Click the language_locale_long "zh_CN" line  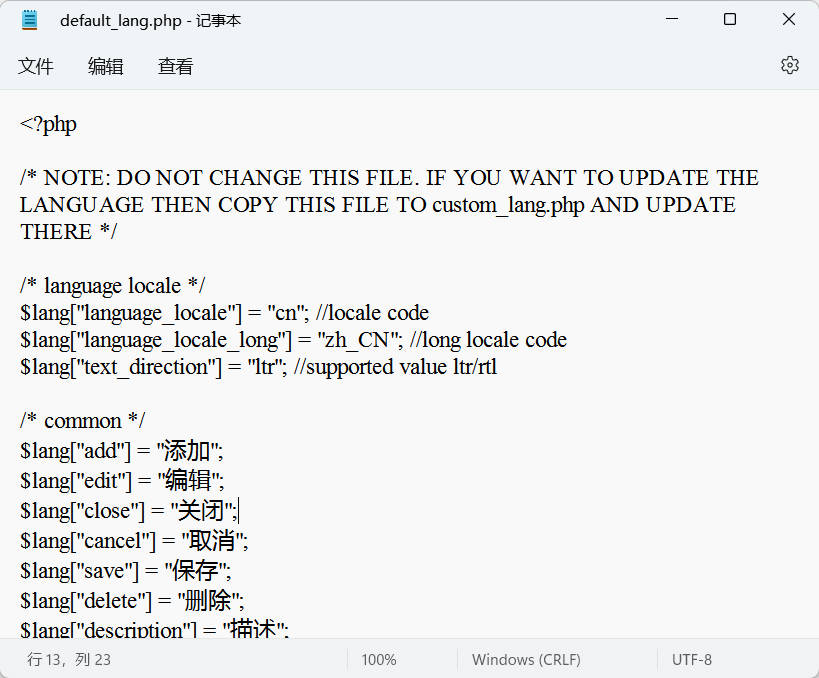tap(294, 340)
